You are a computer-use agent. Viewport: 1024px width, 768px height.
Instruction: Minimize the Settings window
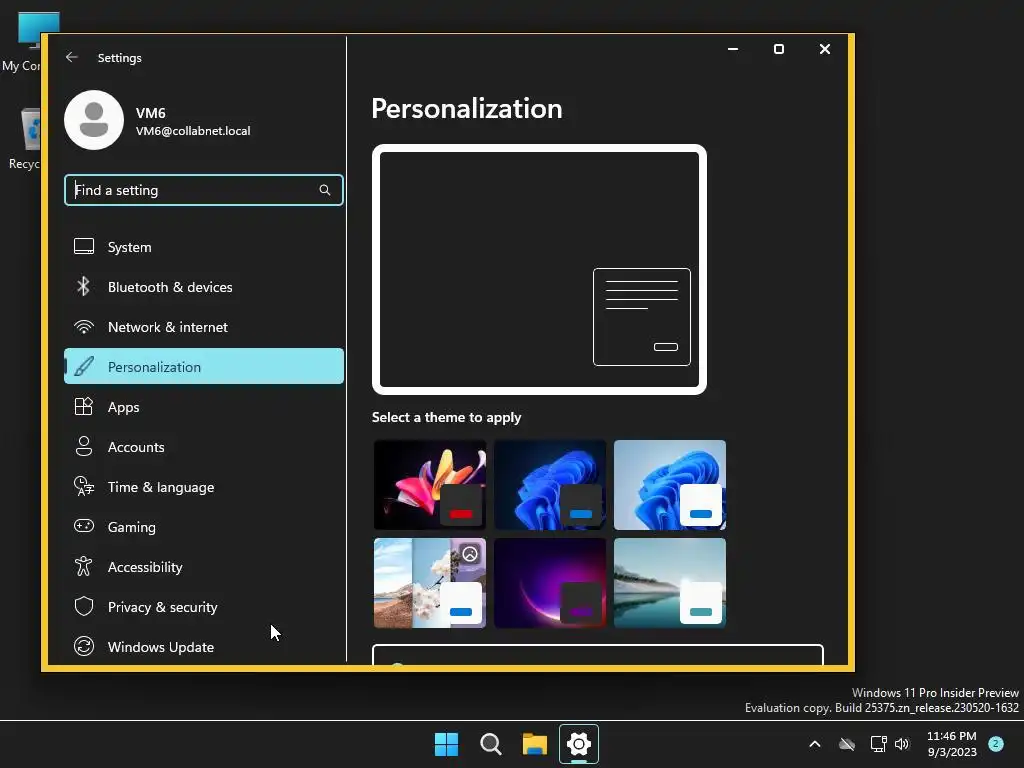[x=733, y=49]
